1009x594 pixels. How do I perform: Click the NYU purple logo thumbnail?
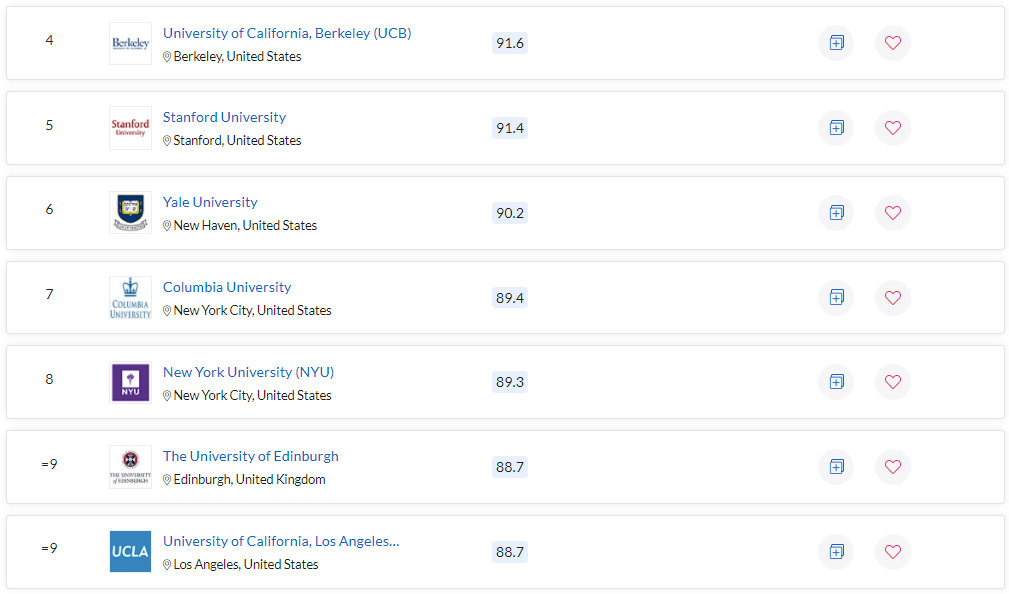click(x=131, y=382)
